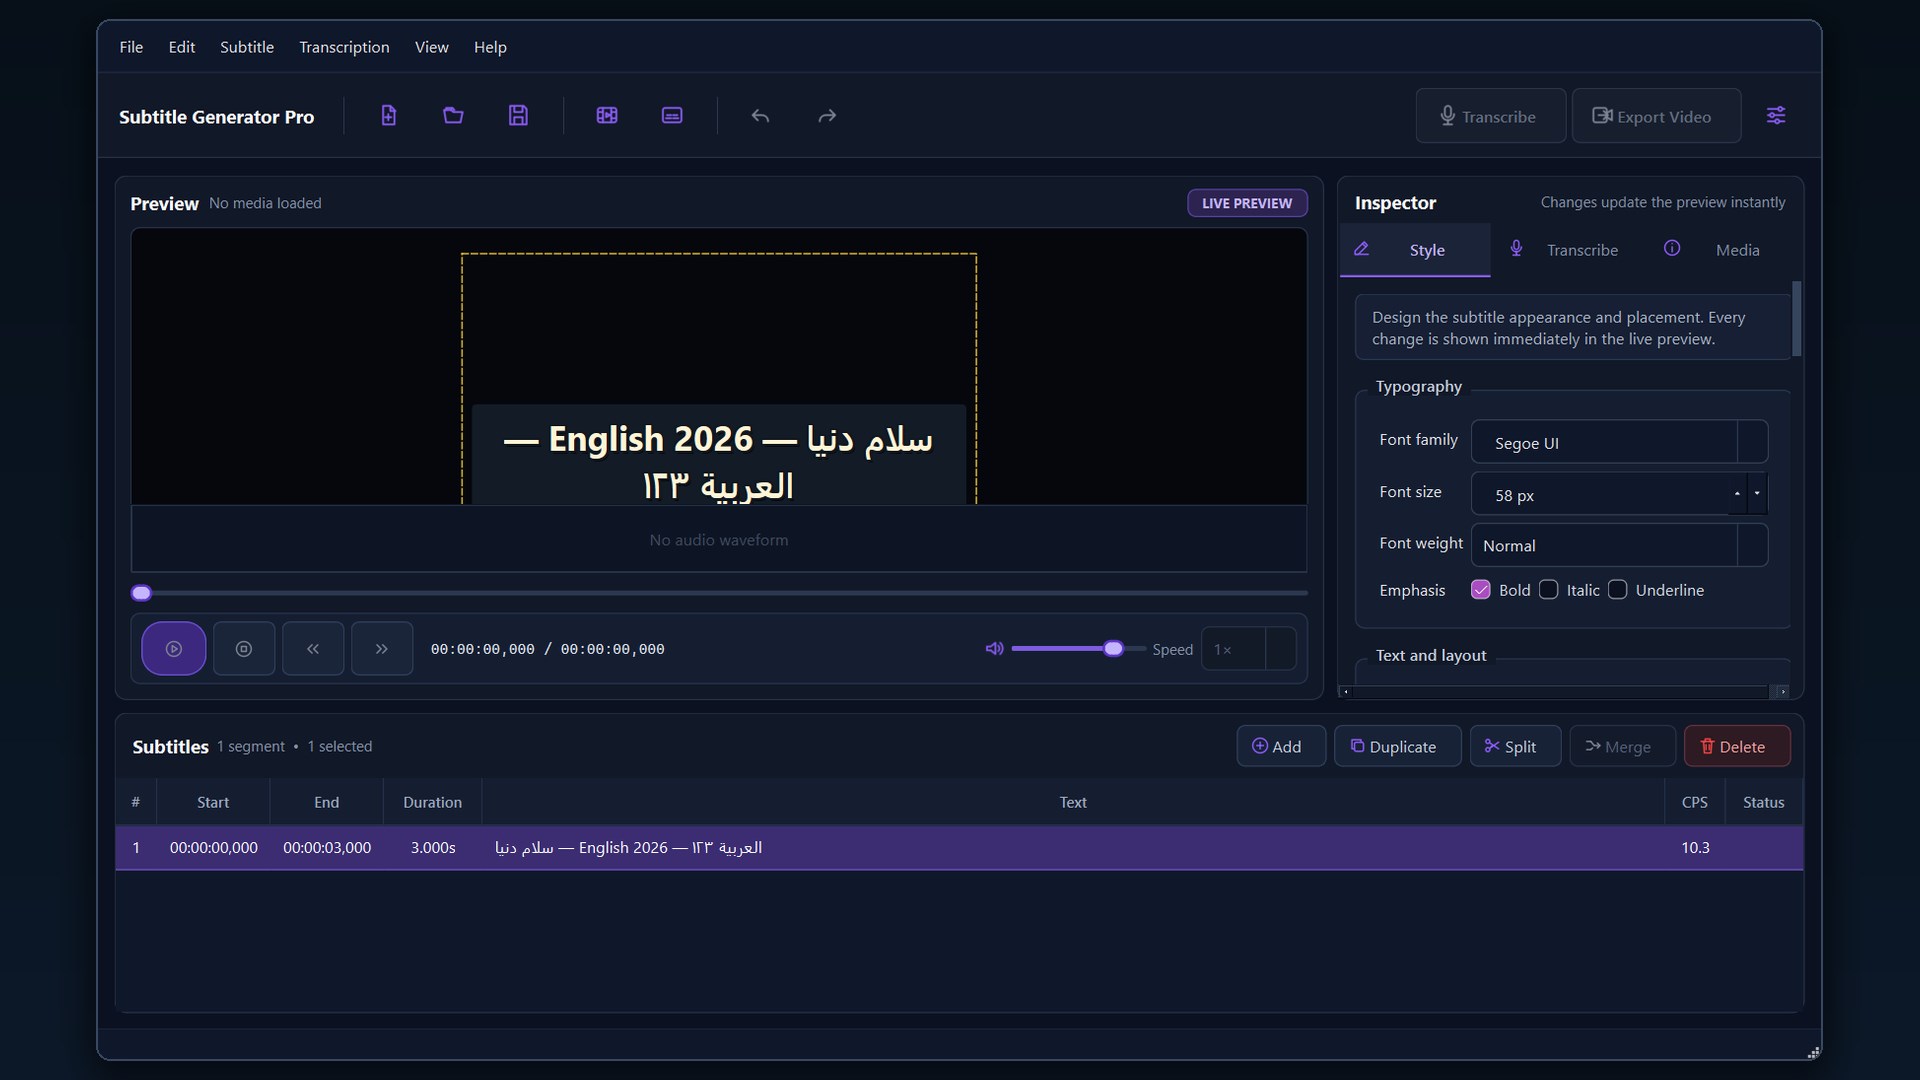Mute audio with the speaker icon
The image size is (1920, 1080).
[994, 649]
